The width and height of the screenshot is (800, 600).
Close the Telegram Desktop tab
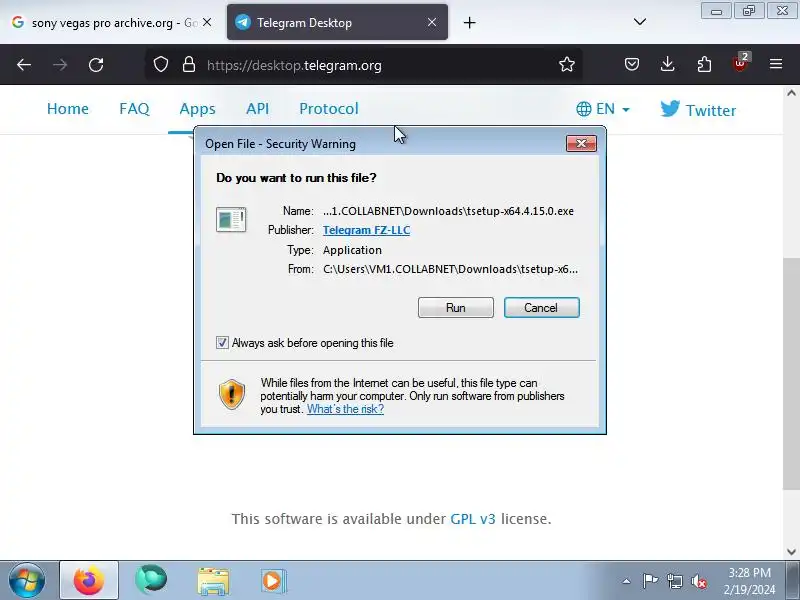click(x=432, y=22)
